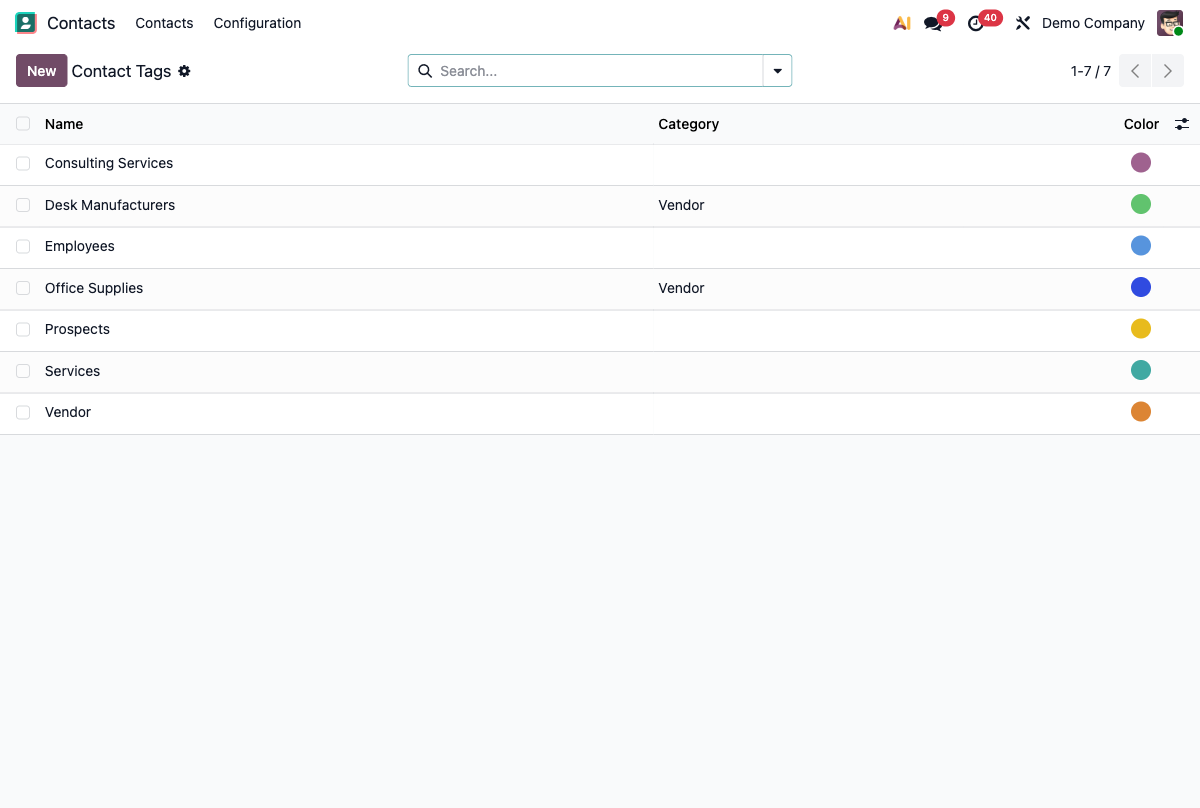Open the Demo Company switcher
The image size is (1200, 808).
click(x=1093, y=23)
